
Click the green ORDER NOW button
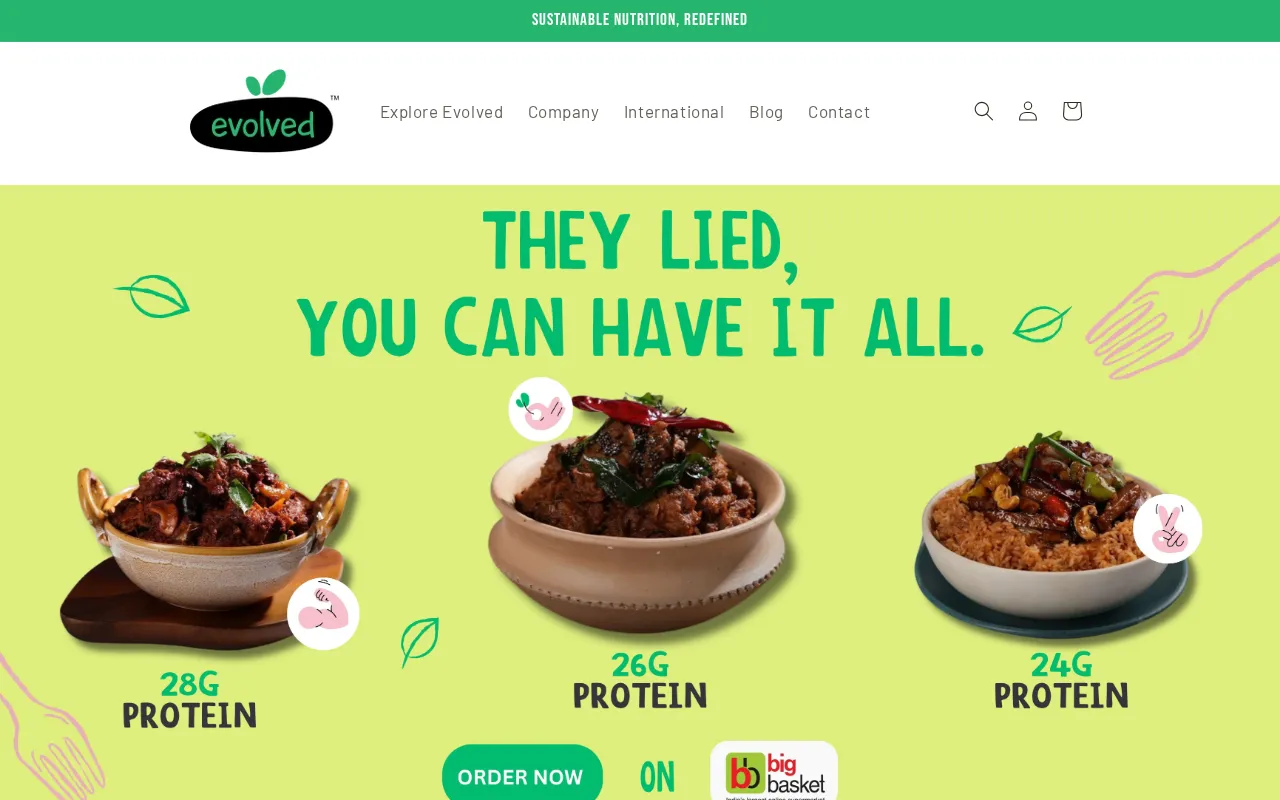coord(522,775)
